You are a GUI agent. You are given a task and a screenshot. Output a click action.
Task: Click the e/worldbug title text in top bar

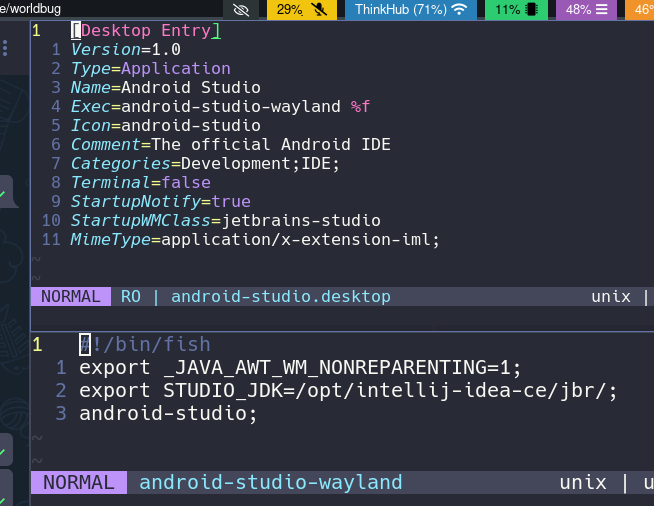[x=30, y=9]
